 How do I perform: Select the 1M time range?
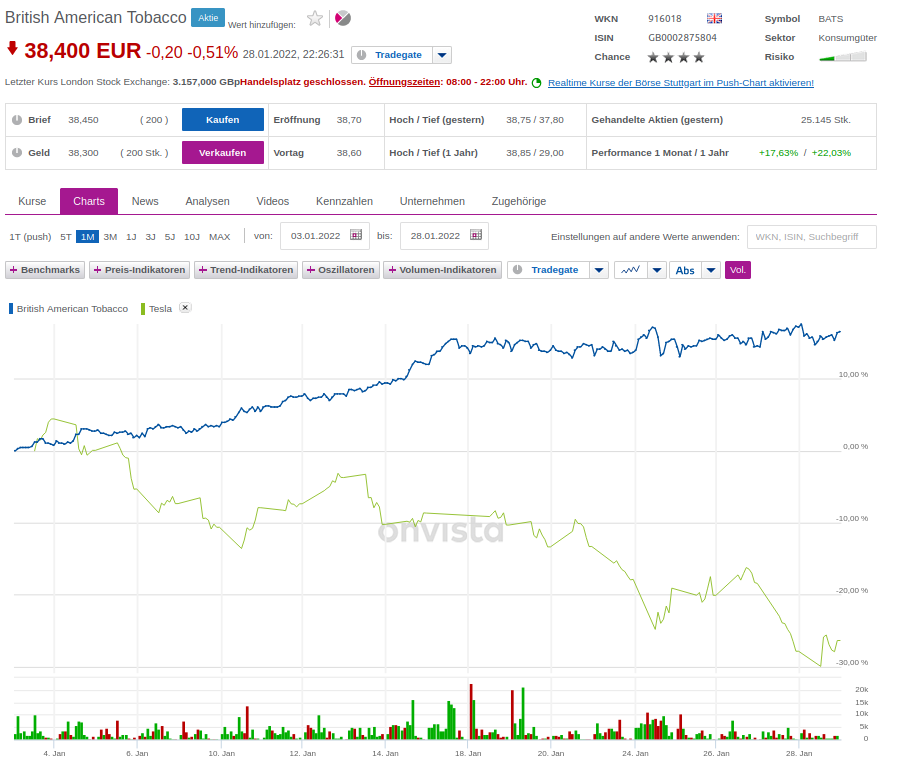coord(88,236)
